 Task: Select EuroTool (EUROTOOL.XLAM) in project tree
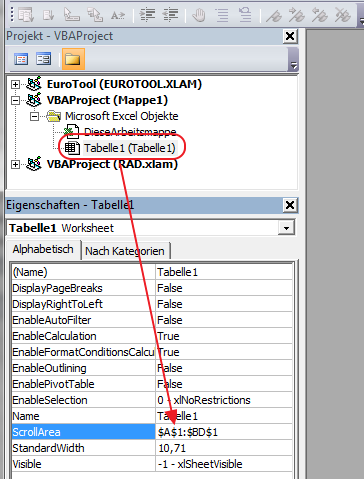coord(124,84)
